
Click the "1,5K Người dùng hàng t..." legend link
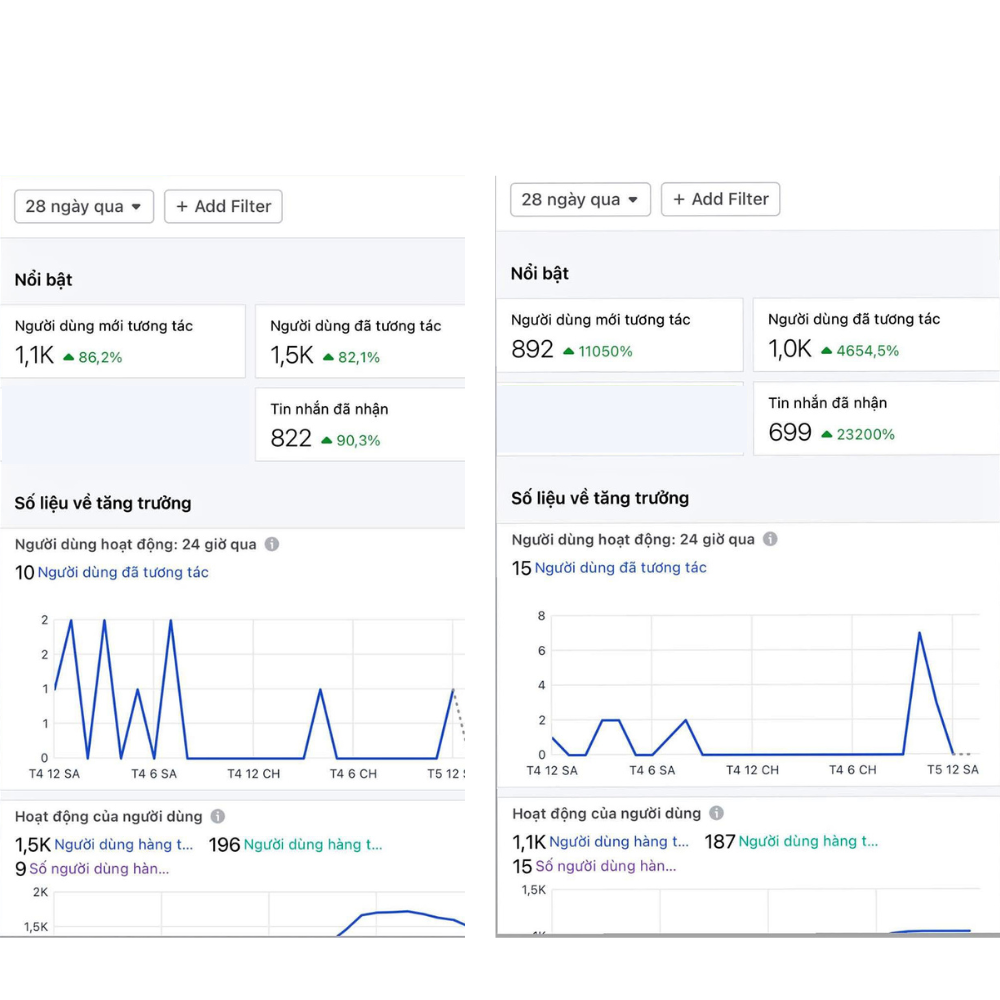104,845
